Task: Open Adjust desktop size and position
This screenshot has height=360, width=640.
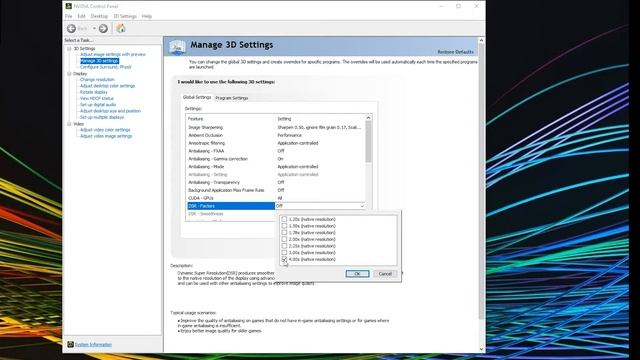Action: tap(110, 111)
